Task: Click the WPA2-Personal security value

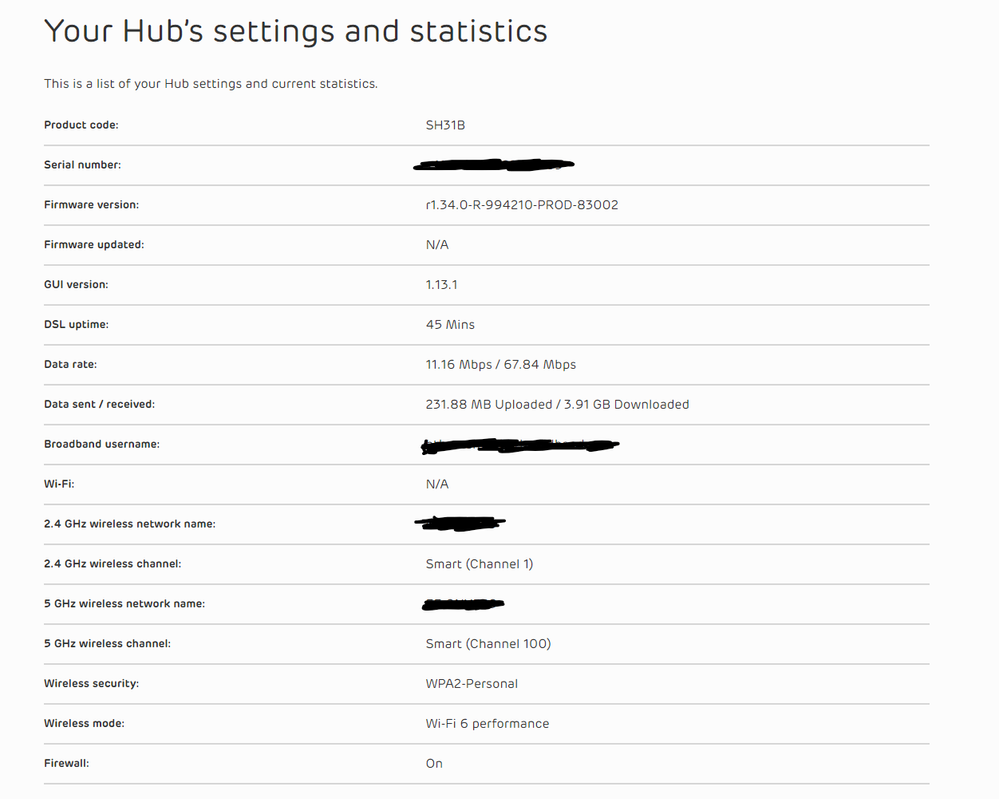Action: pyautogui.click(x=471, y=684)
